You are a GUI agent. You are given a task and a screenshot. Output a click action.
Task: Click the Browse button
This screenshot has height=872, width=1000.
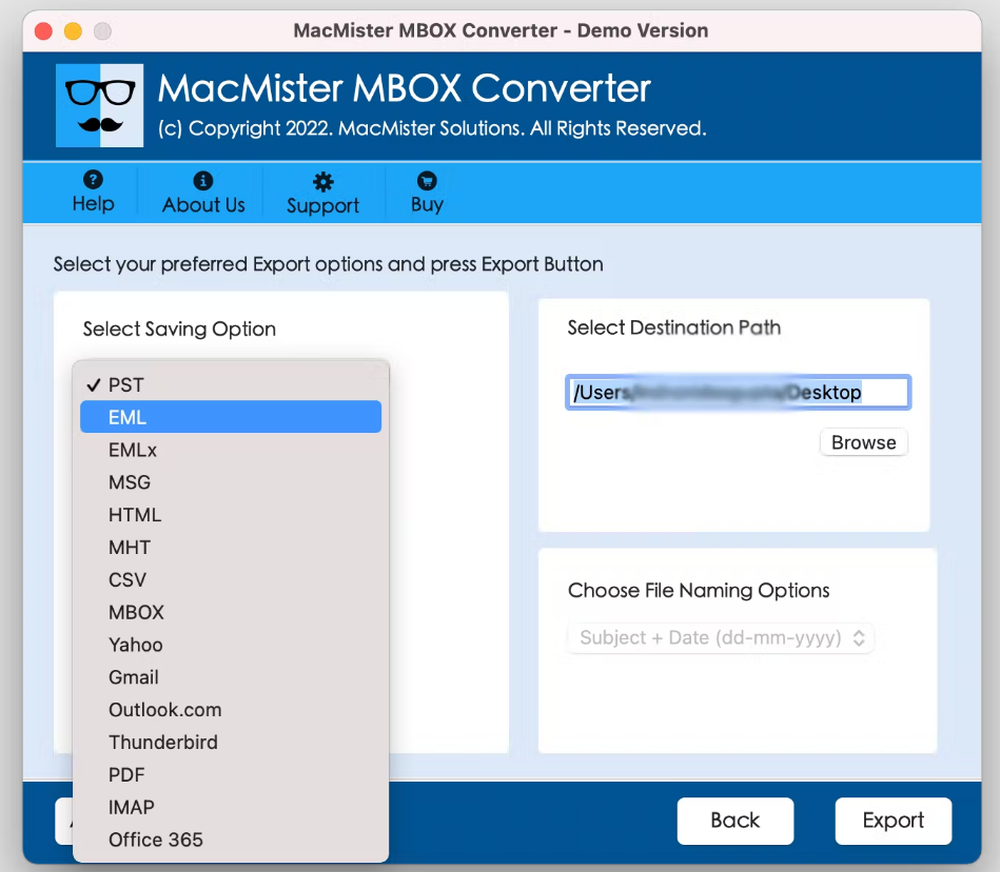coord(864,442)
